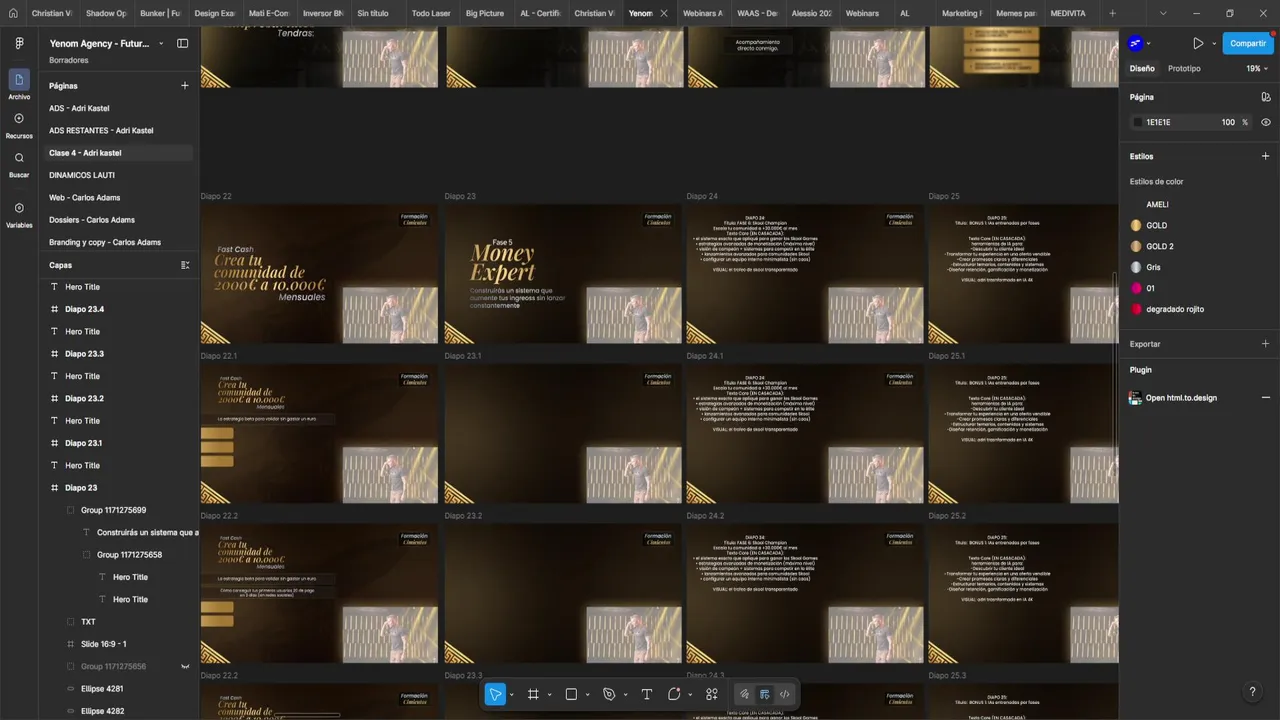Screen dimensions: 1280x720
Task: Open page ADS - Adri Kastel
Action: point(79,108)
